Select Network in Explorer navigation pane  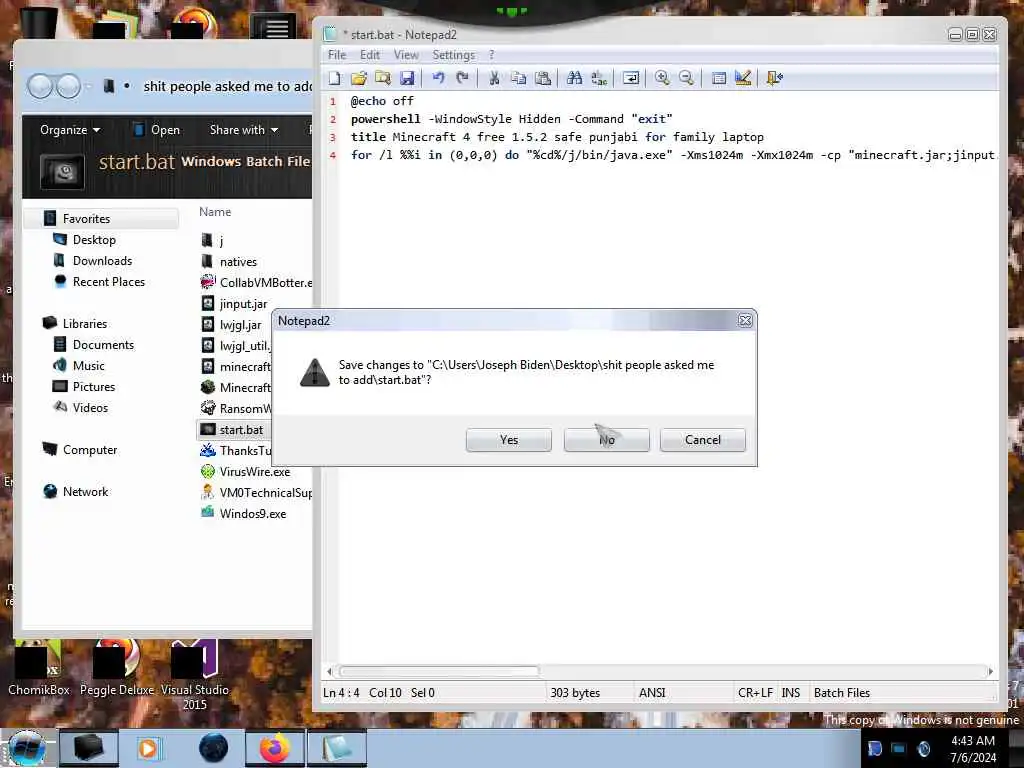(x=85, y=492)
